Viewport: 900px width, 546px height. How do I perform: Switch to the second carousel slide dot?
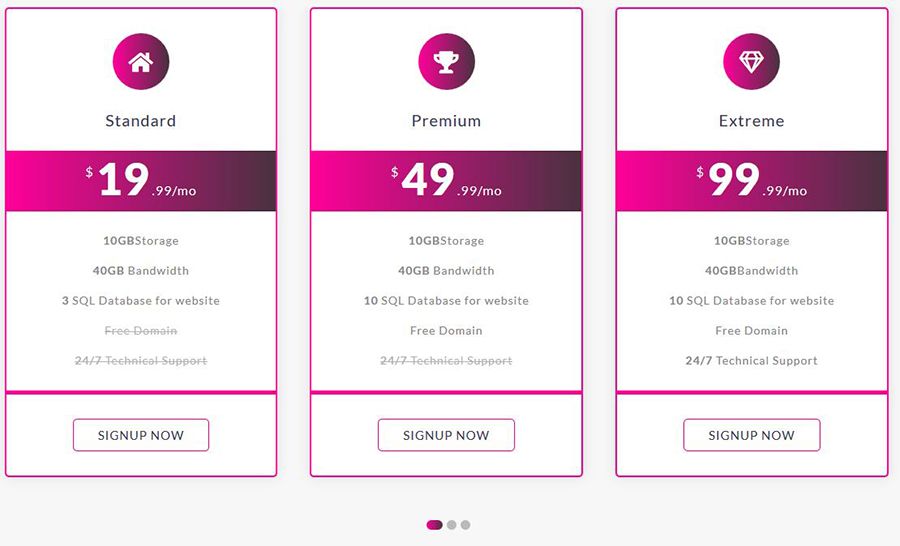click(452, 525)
